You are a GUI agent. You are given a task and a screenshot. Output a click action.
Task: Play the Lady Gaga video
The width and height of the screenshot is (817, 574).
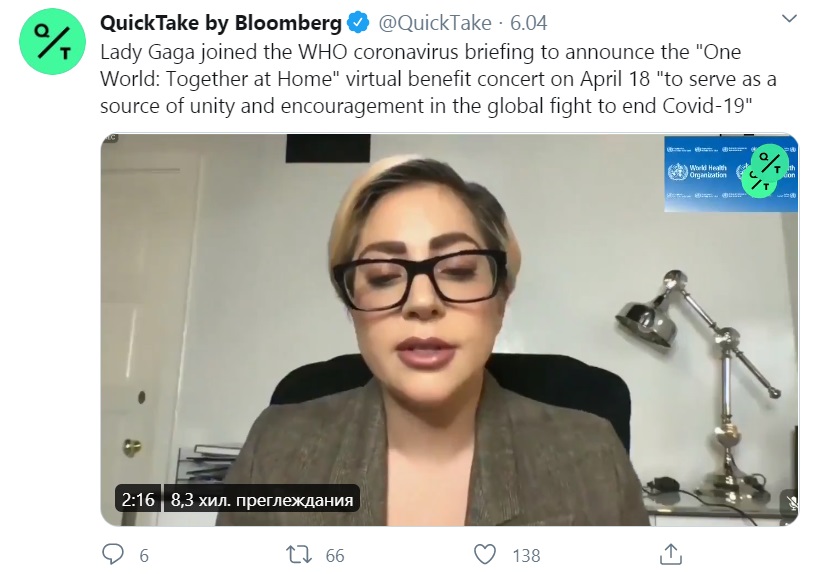click(x=449, y=330)
